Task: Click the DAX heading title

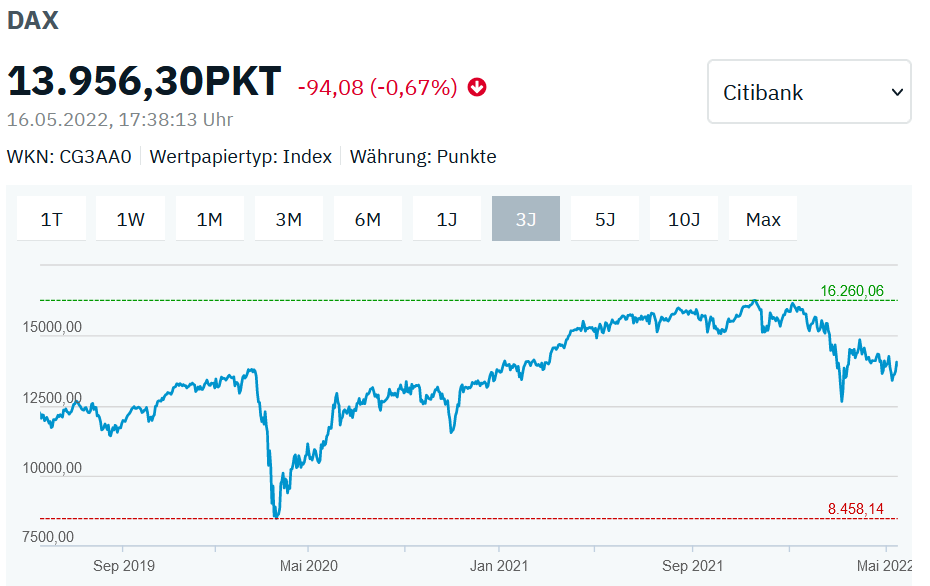Action: click(33, 21)
